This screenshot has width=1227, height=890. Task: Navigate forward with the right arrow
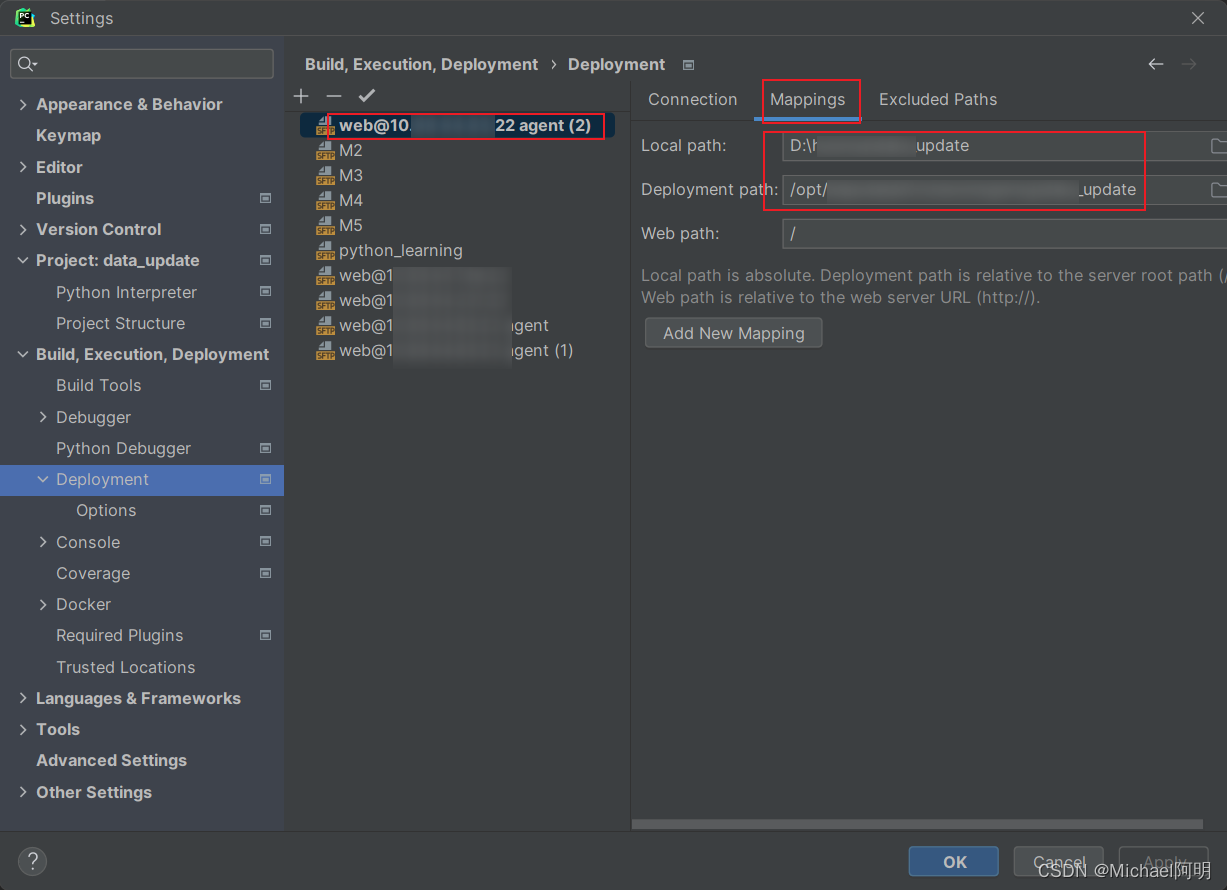1189,64
